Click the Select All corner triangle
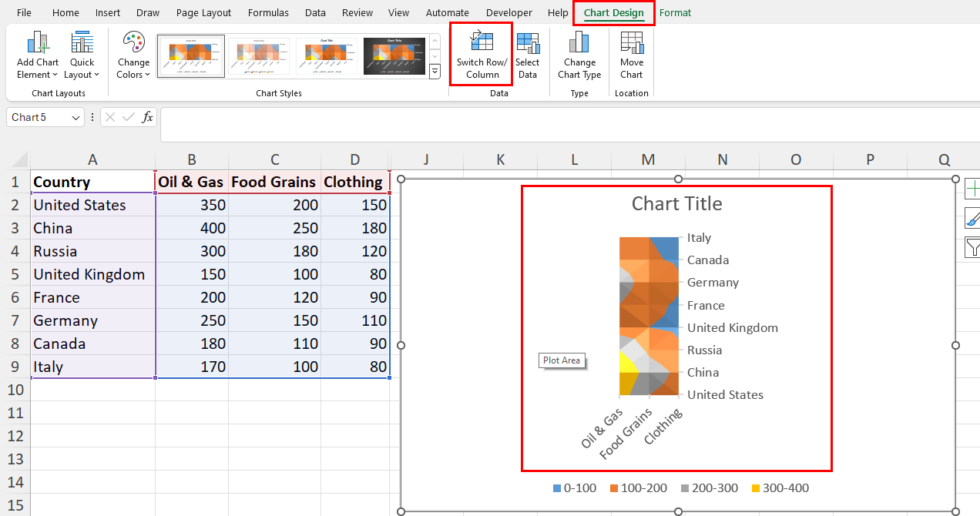 pyautogui.click(x=19, y=160)
